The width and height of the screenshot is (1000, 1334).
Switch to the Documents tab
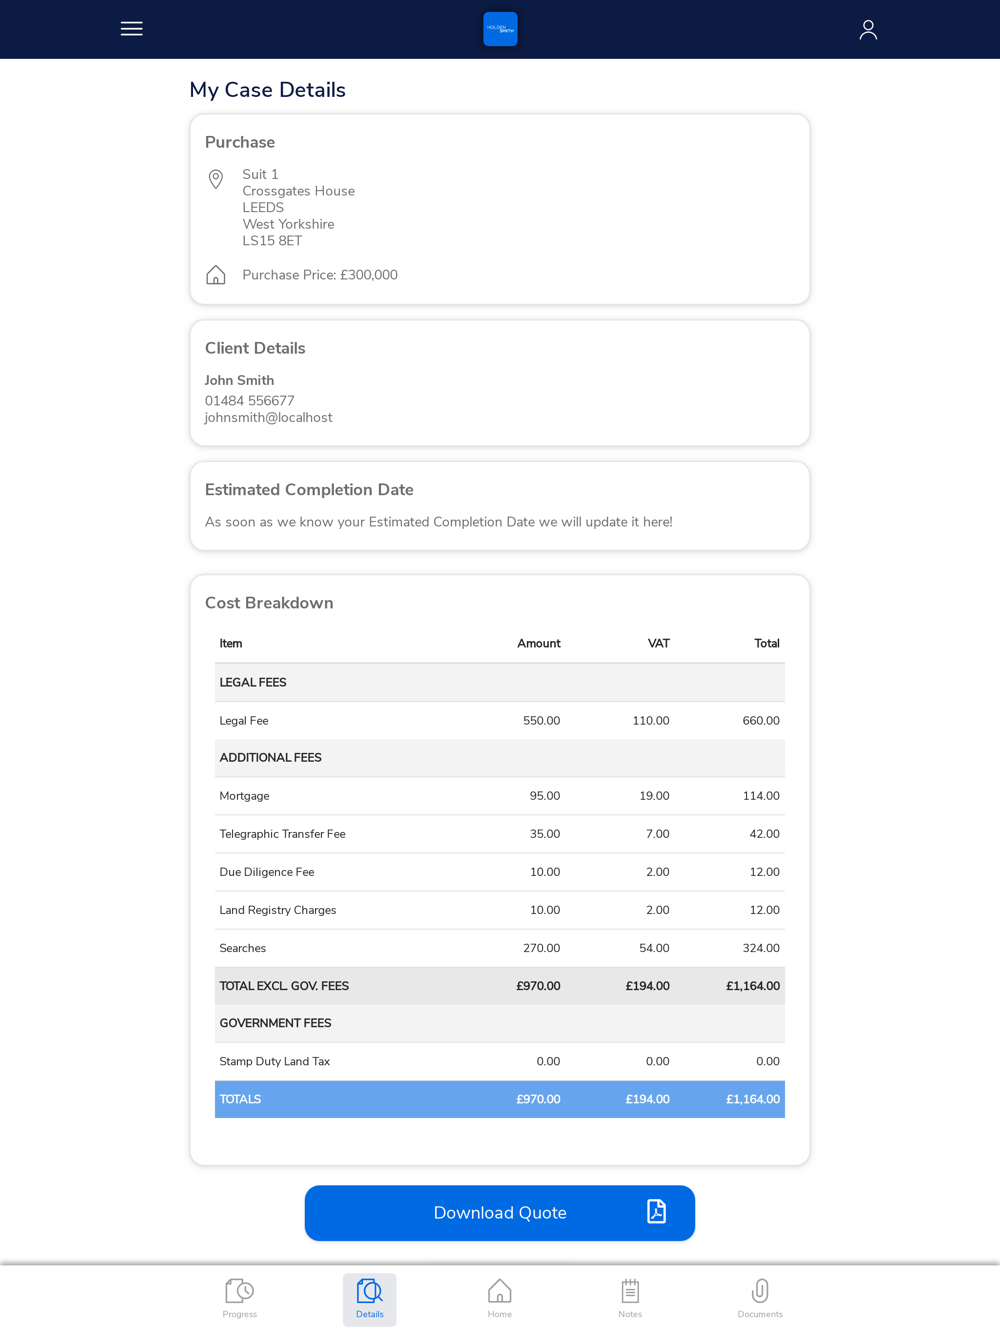click(x=760, y=1299)
